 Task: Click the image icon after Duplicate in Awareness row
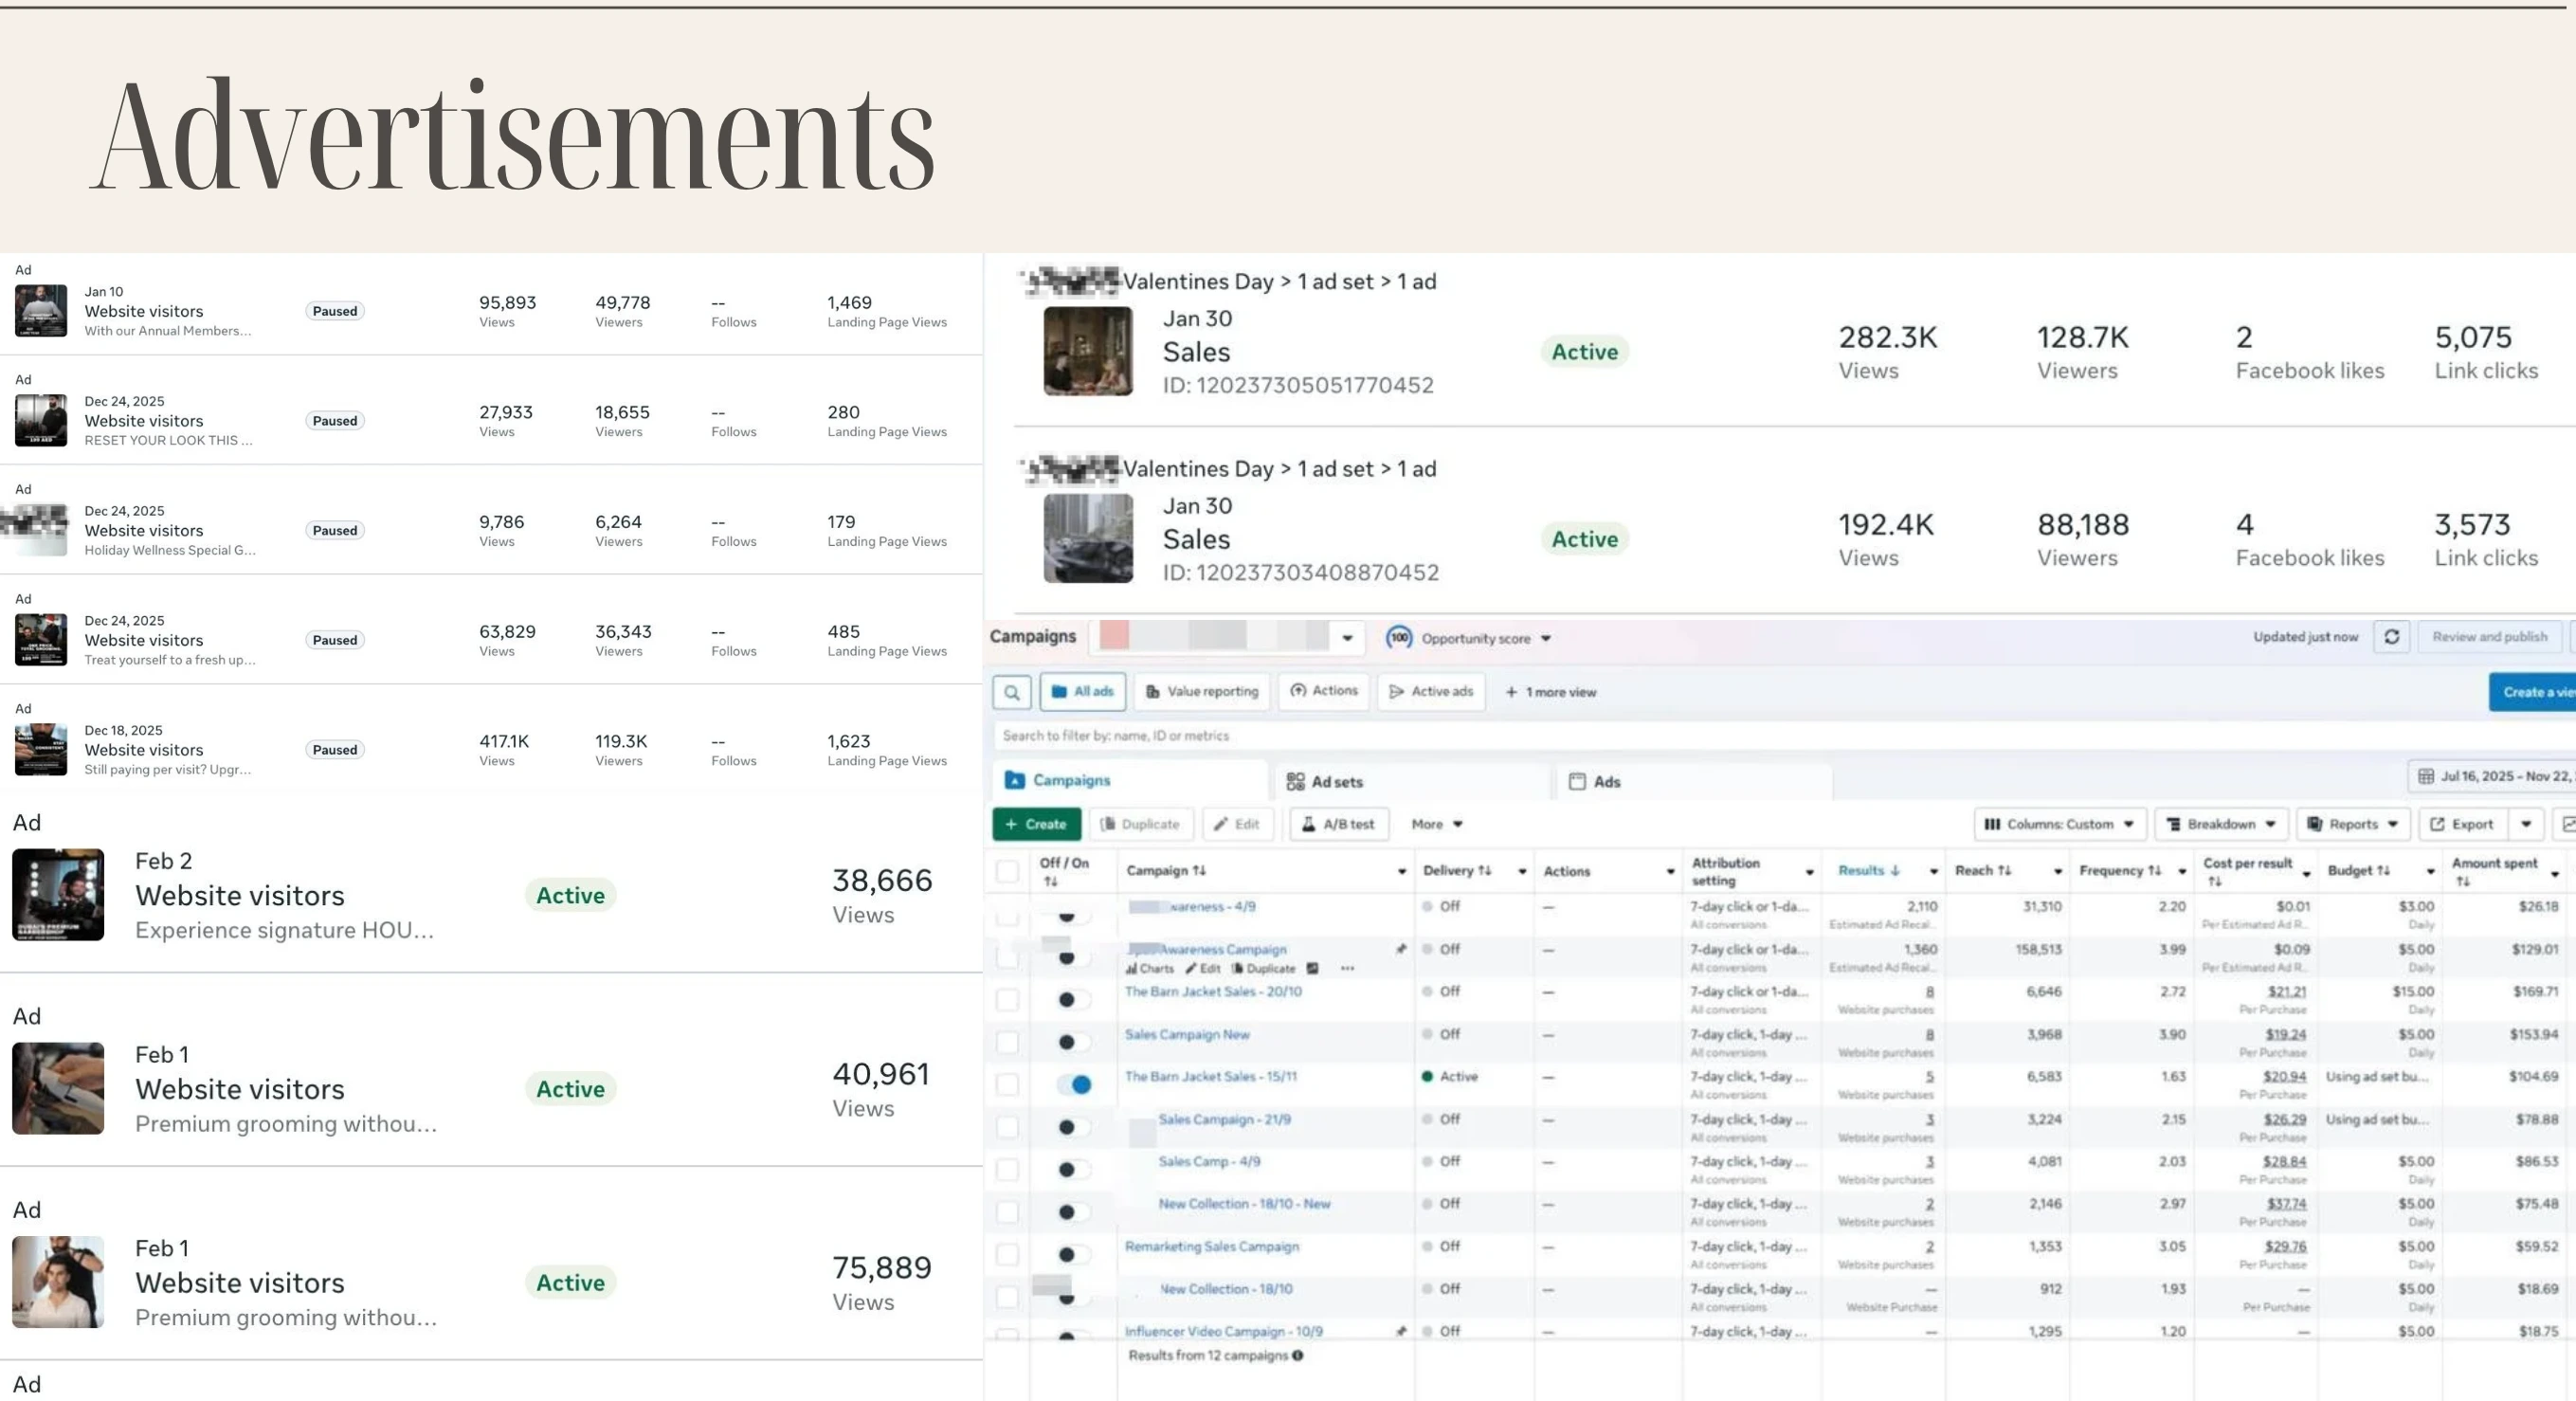tap(1313, 969)
